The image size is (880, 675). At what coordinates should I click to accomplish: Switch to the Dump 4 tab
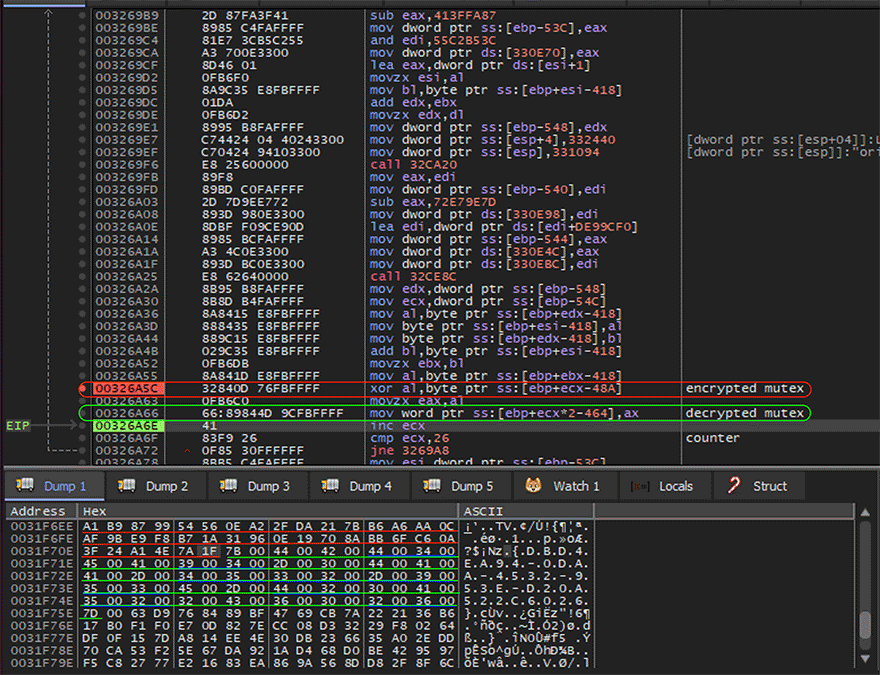pos(359,486)
